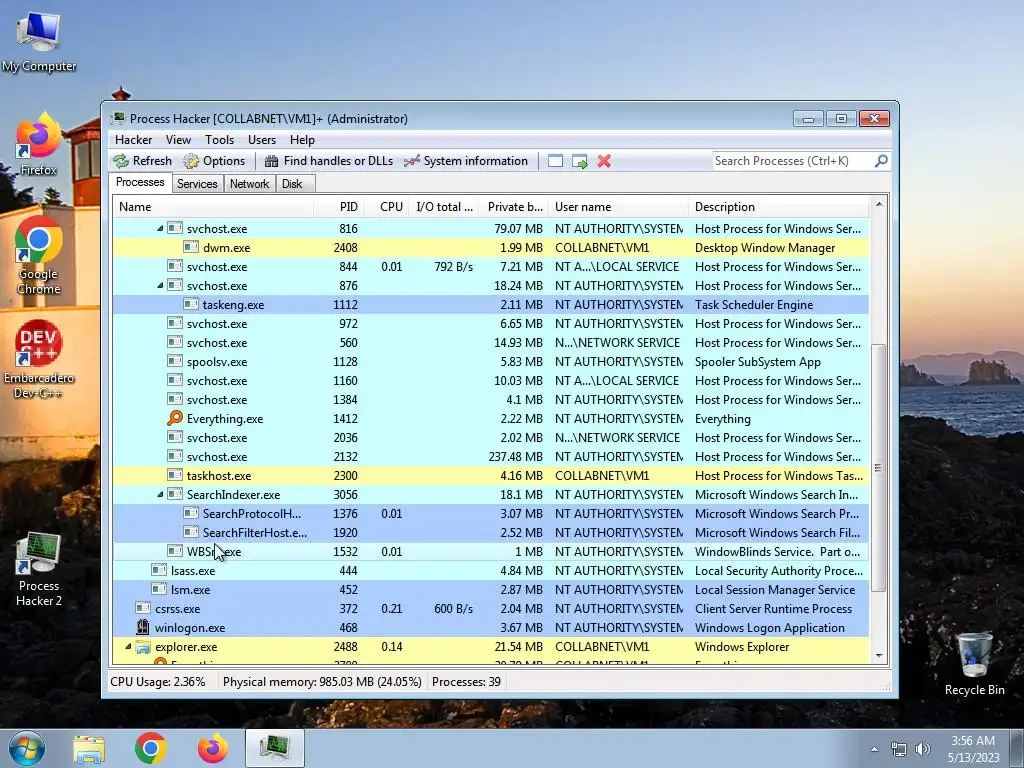
Task: Click the find window and thread icon
Action: click(579, 161)
